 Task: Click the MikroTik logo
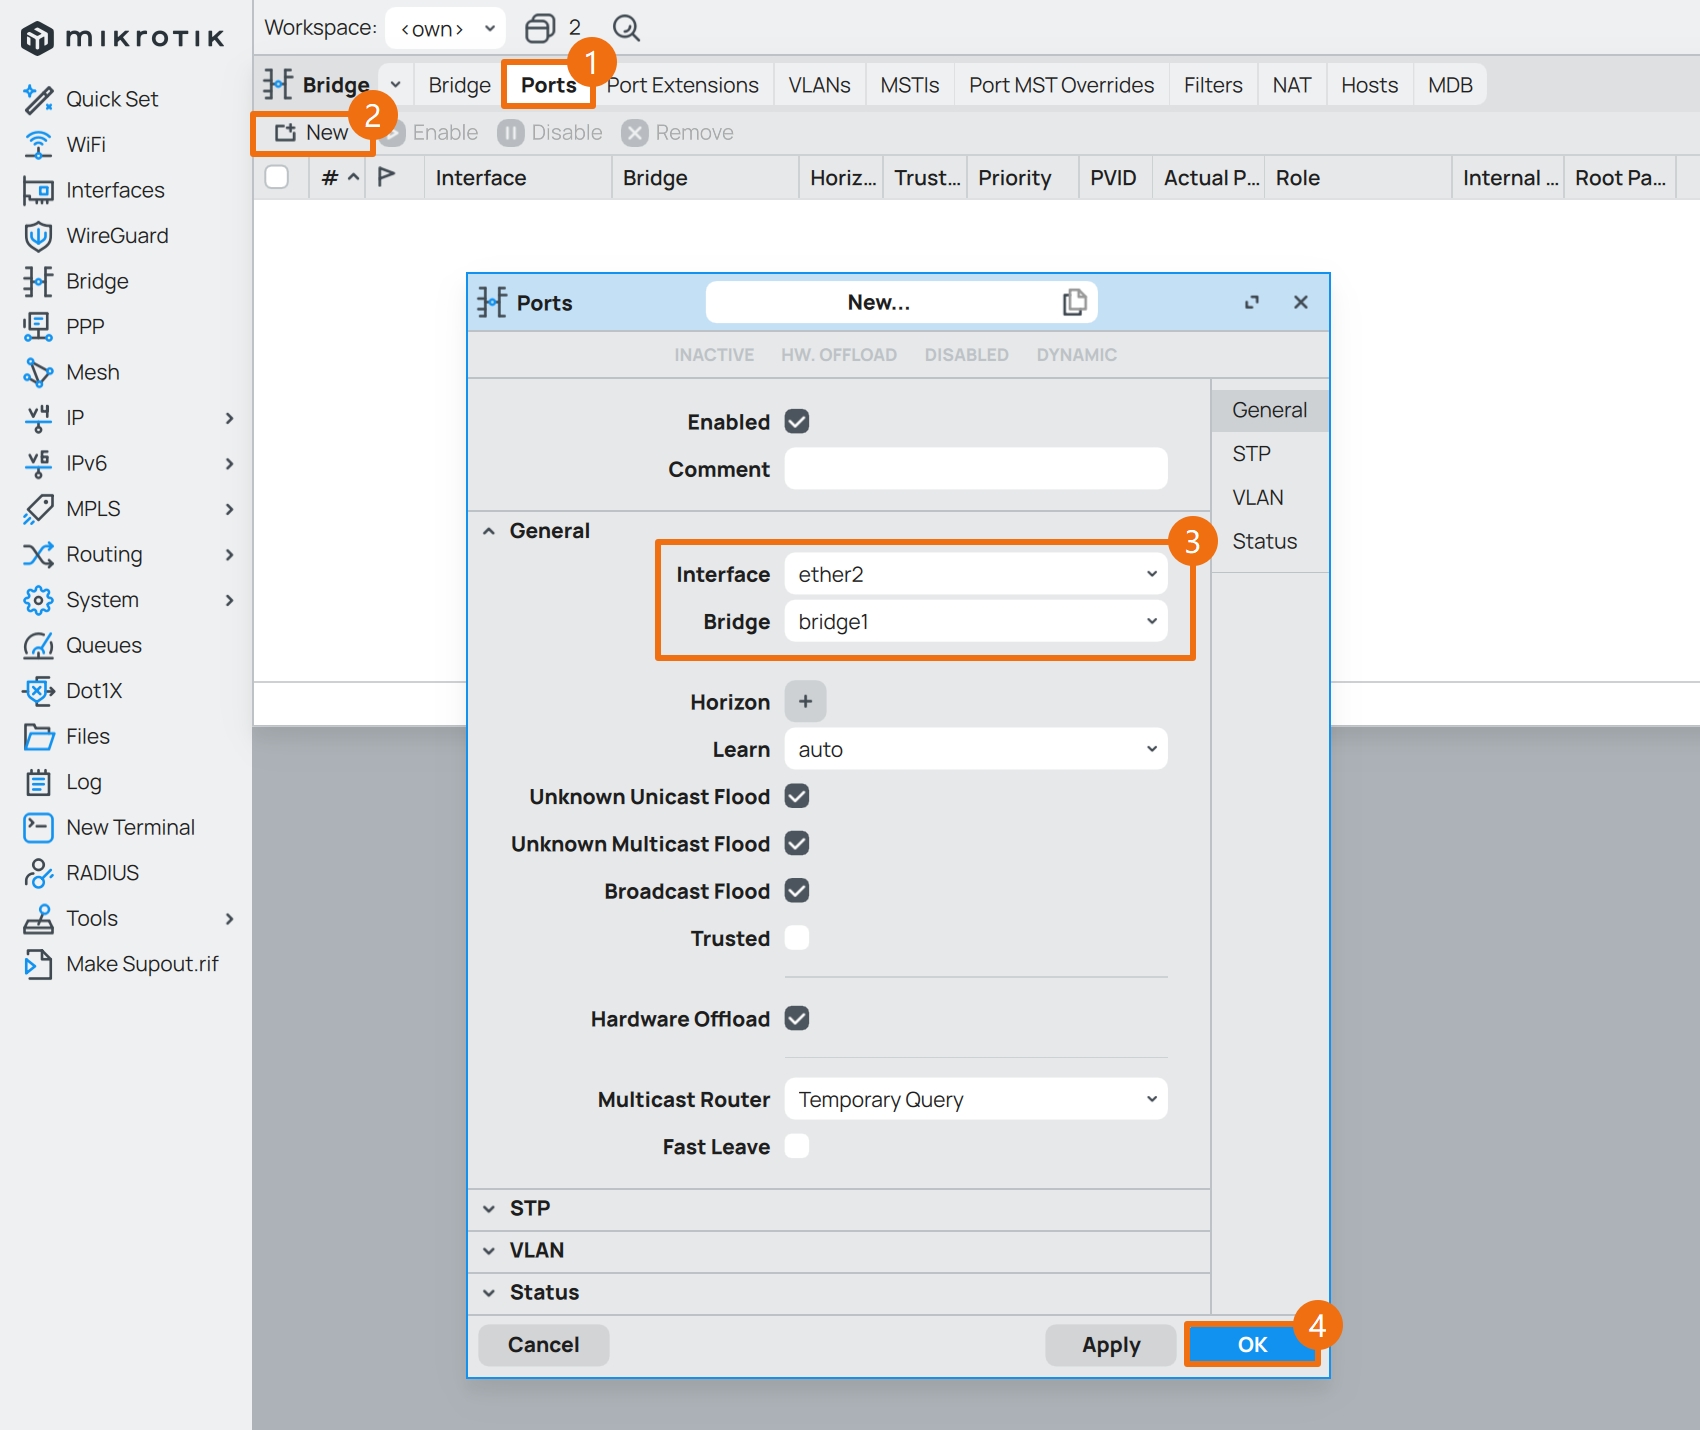point(123,38)
